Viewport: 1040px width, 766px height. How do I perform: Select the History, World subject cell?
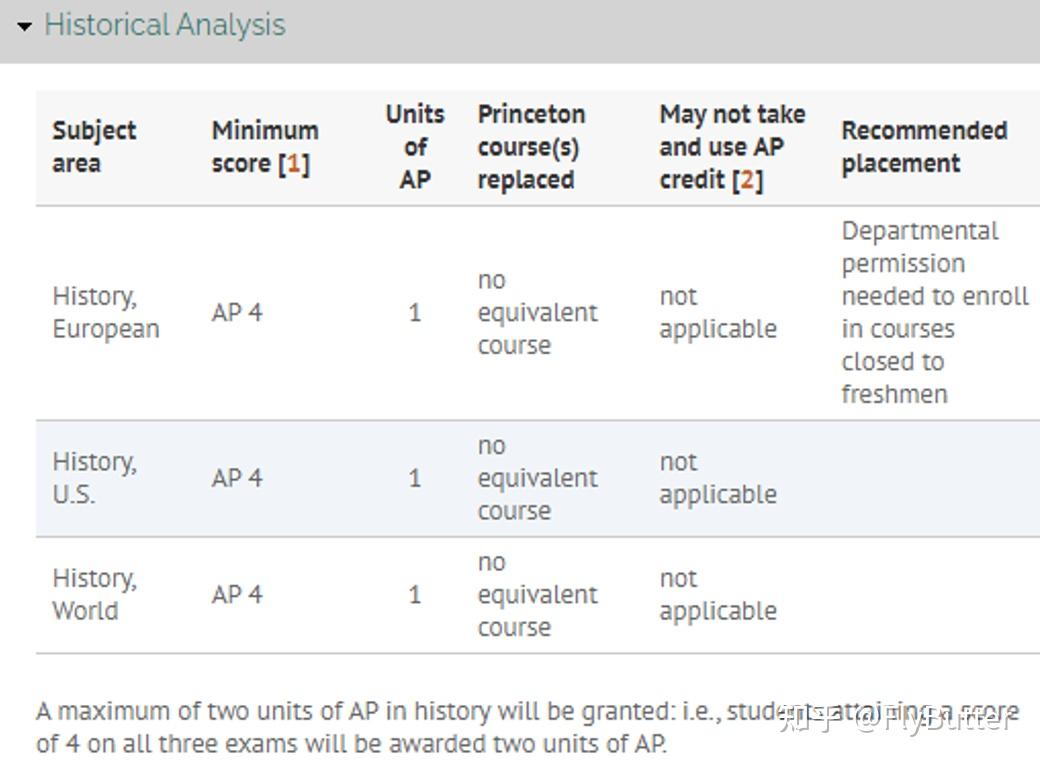coord(94,594)
